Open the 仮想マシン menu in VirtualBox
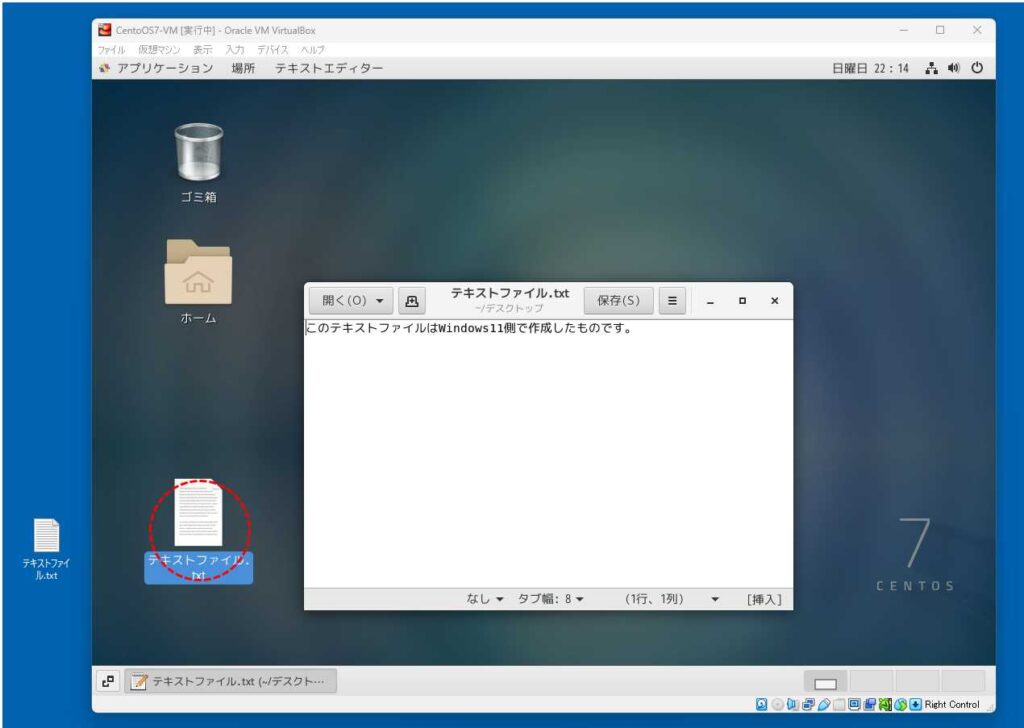 pyautogui.click(x=160, y=49)
